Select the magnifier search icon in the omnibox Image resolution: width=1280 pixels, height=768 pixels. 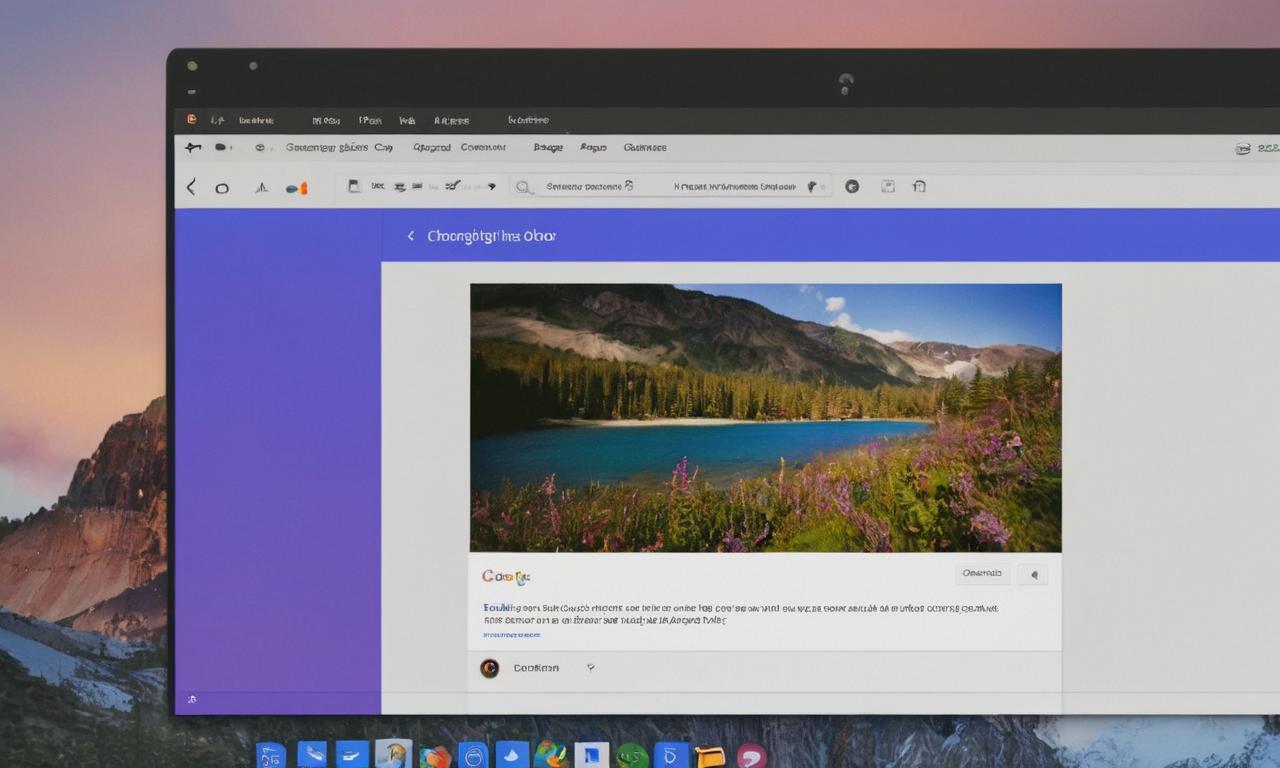point(525,186)
